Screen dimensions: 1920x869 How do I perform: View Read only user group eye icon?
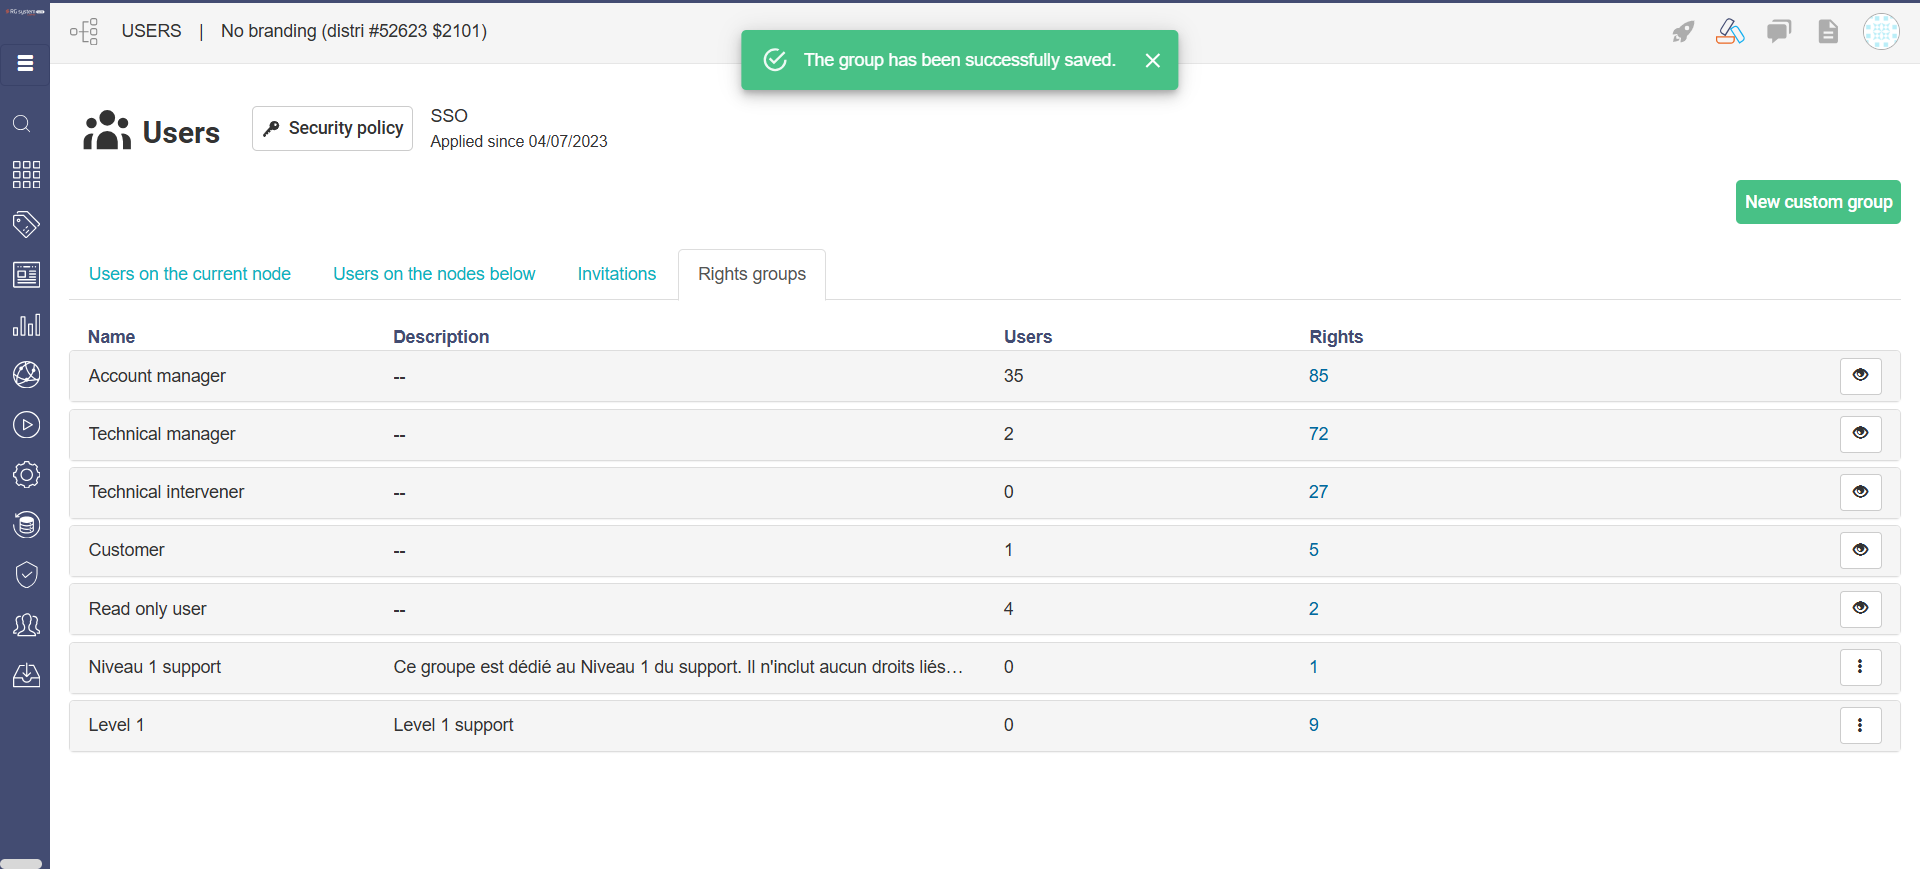click(1860, 609)
